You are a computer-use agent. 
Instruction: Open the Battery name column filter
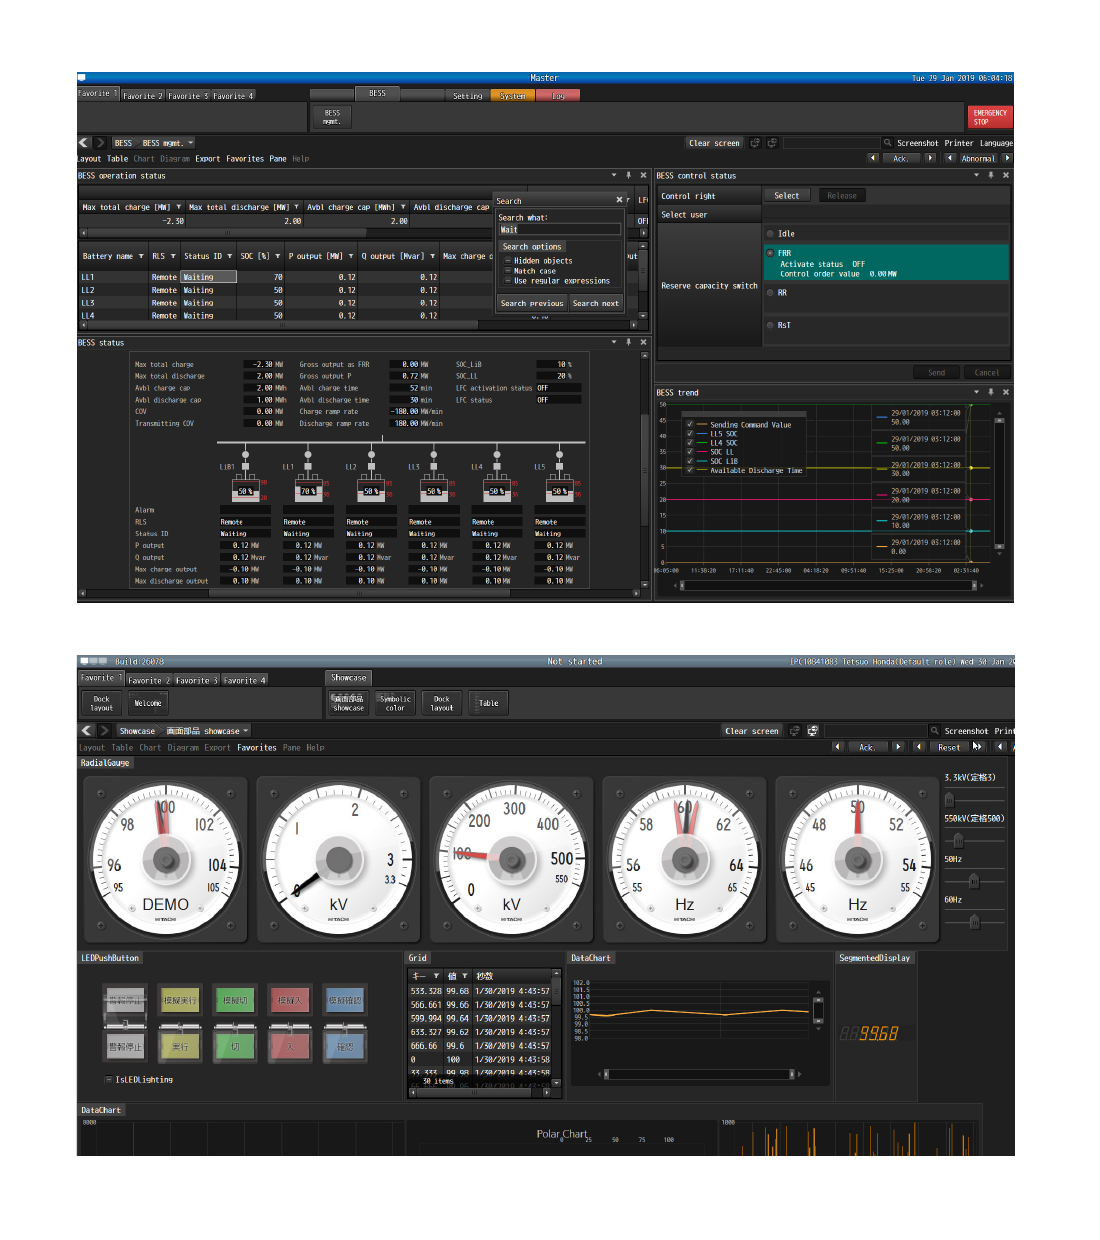click(141, 256)
